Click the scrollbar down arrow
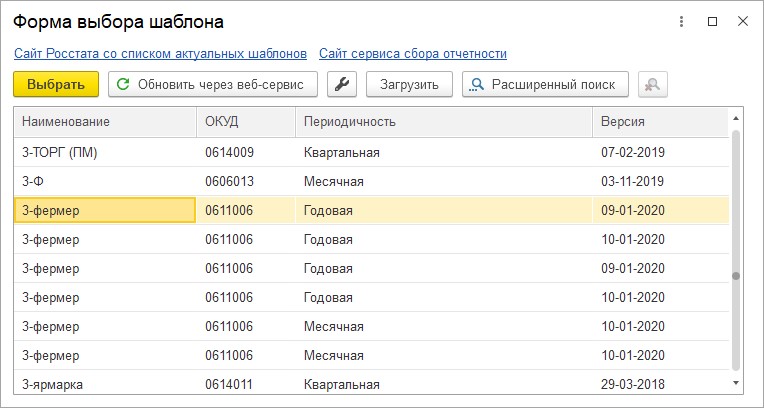The width and height of the screenshot is (764, 408). pos(736,383)
